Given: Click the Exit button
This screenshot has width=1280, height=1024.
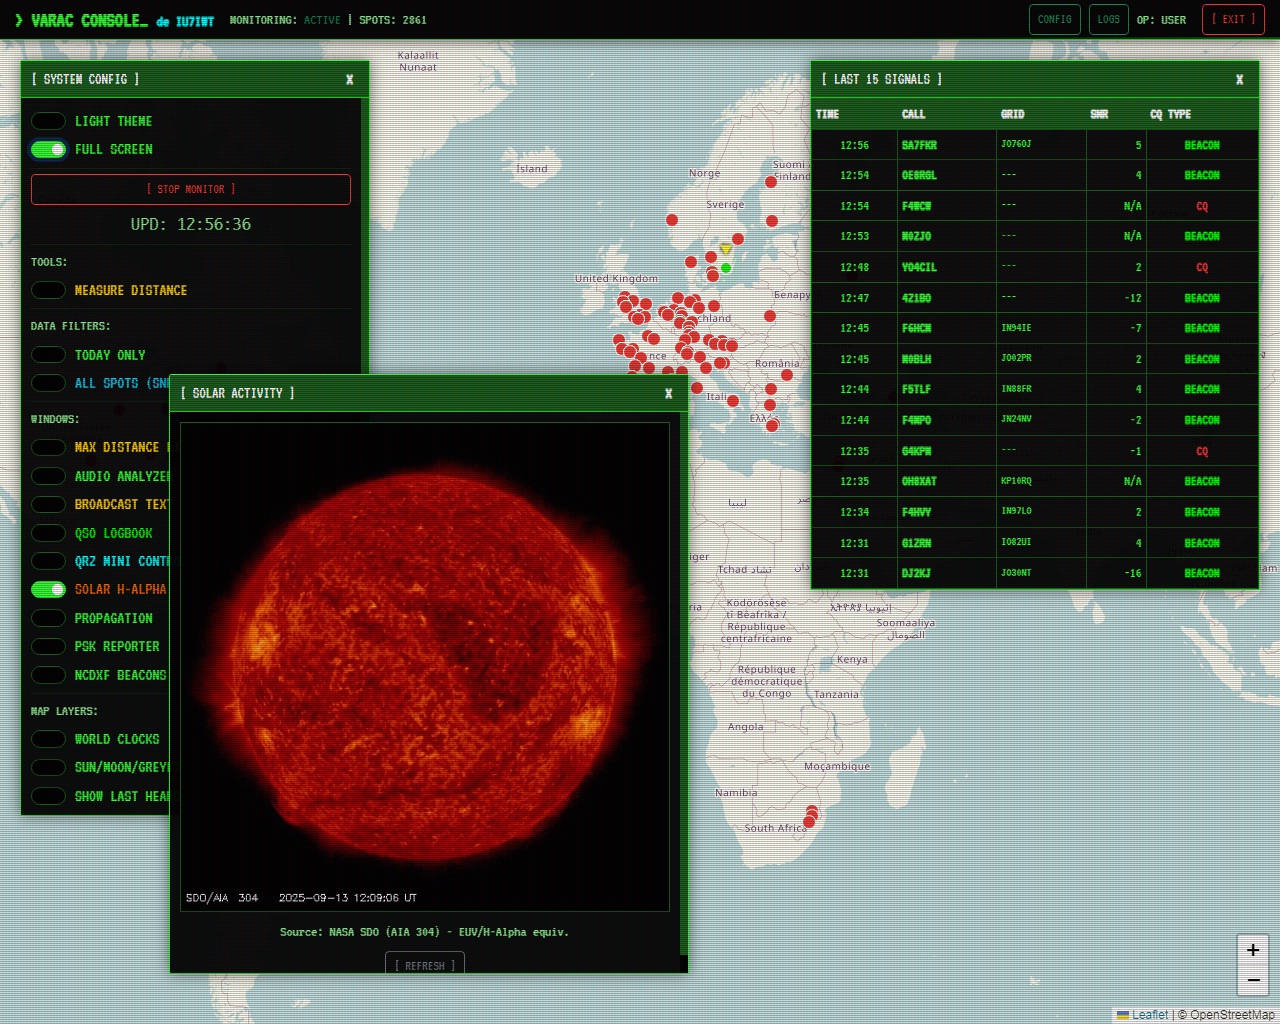Looking at the screenshot, I should coord(1233,20).
